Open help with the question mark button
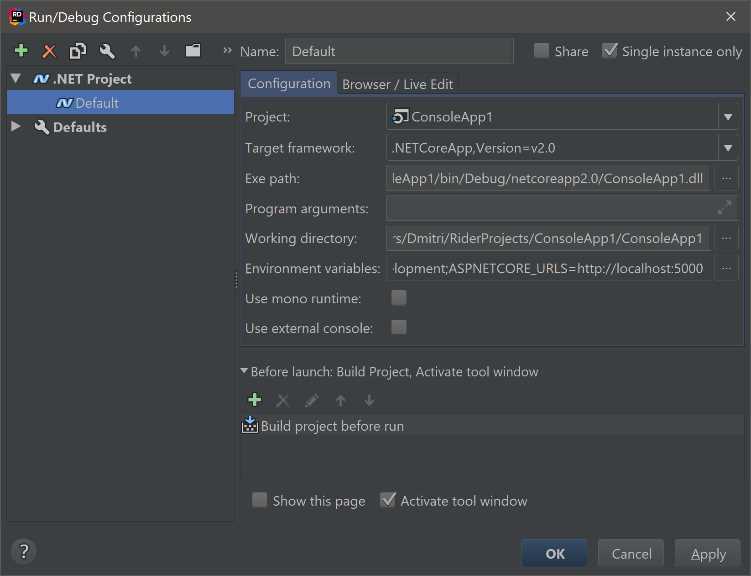 pyautogui.click(x=24, y=551)
